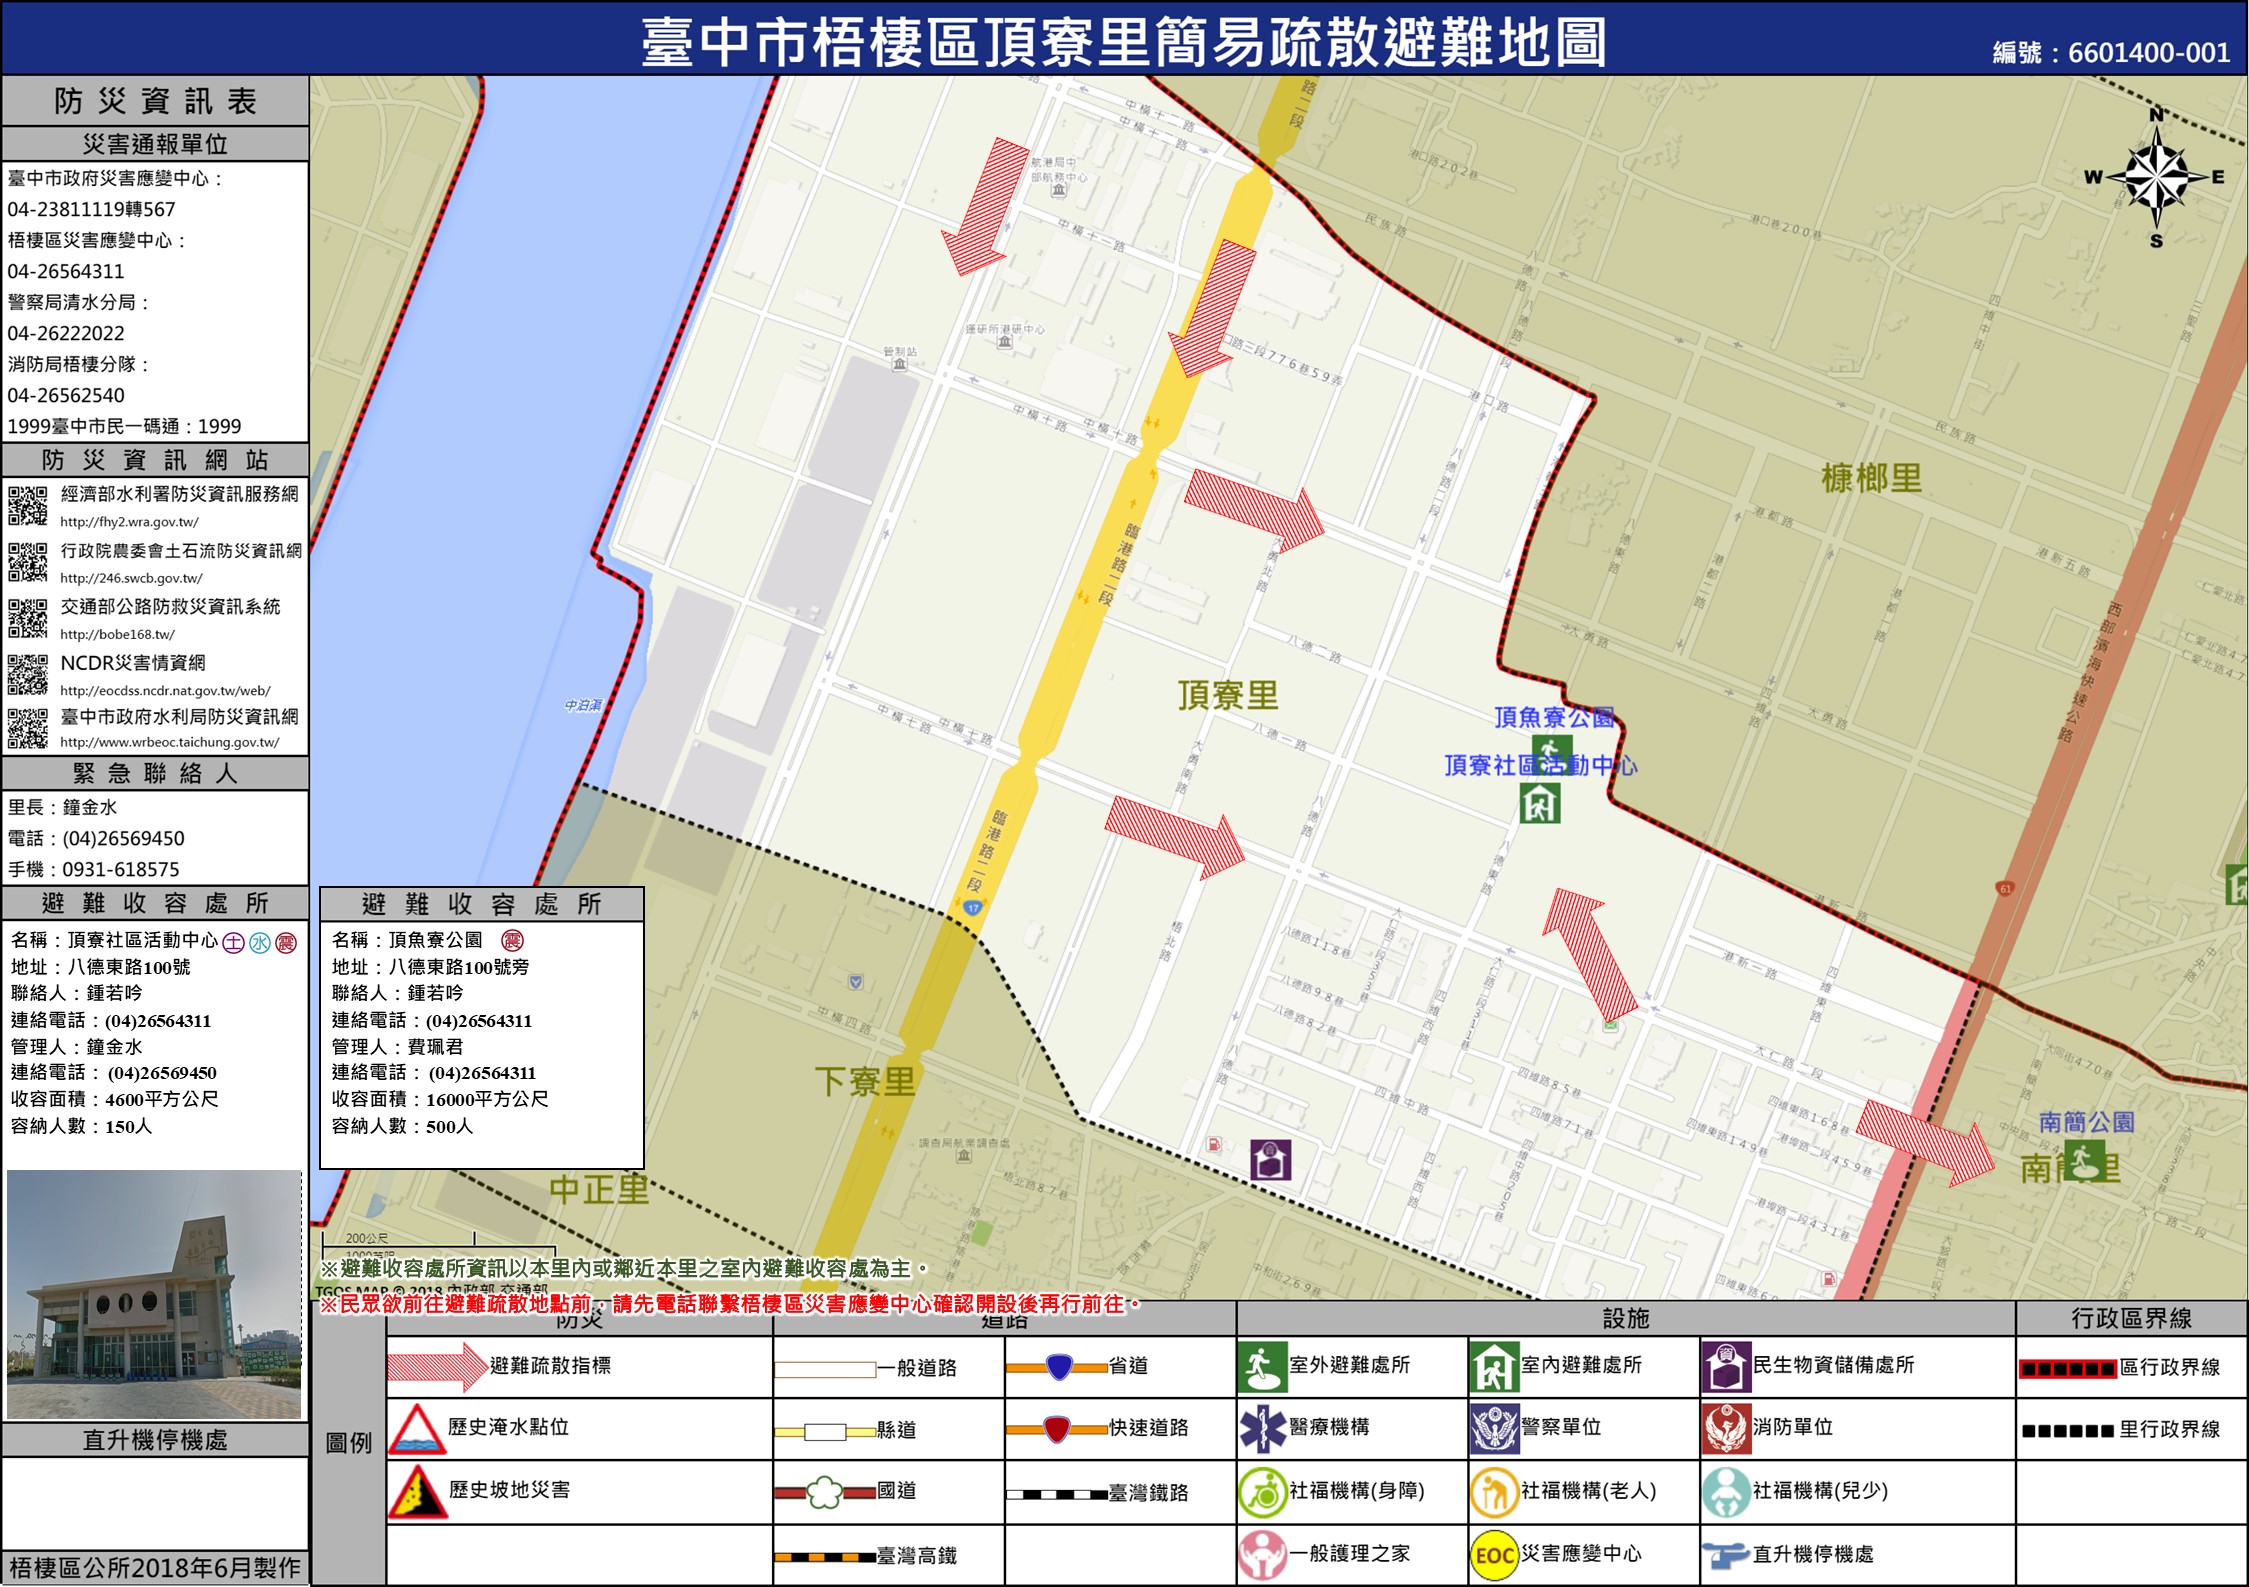Open the bobe168.tw link
The height and width of the screenshot is (1587, 2249).
[x=117, y=634]
